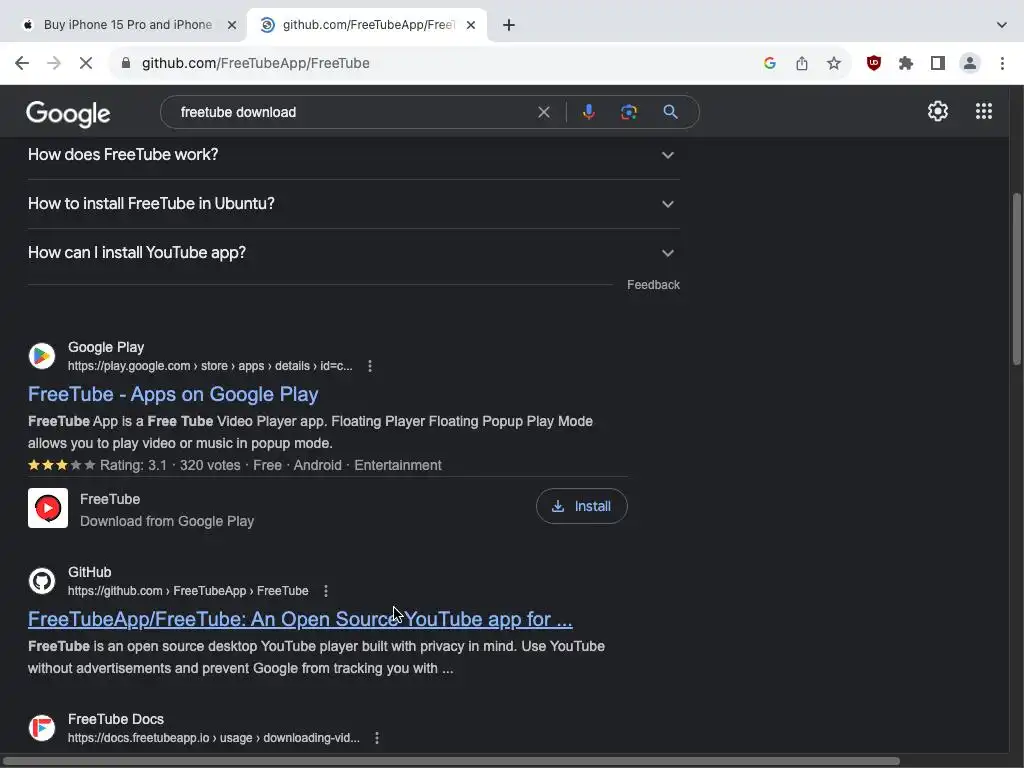Viewport: 1024px width, 768px height.
Task: Send Feedback on People also ask
Action: point(653,285)
